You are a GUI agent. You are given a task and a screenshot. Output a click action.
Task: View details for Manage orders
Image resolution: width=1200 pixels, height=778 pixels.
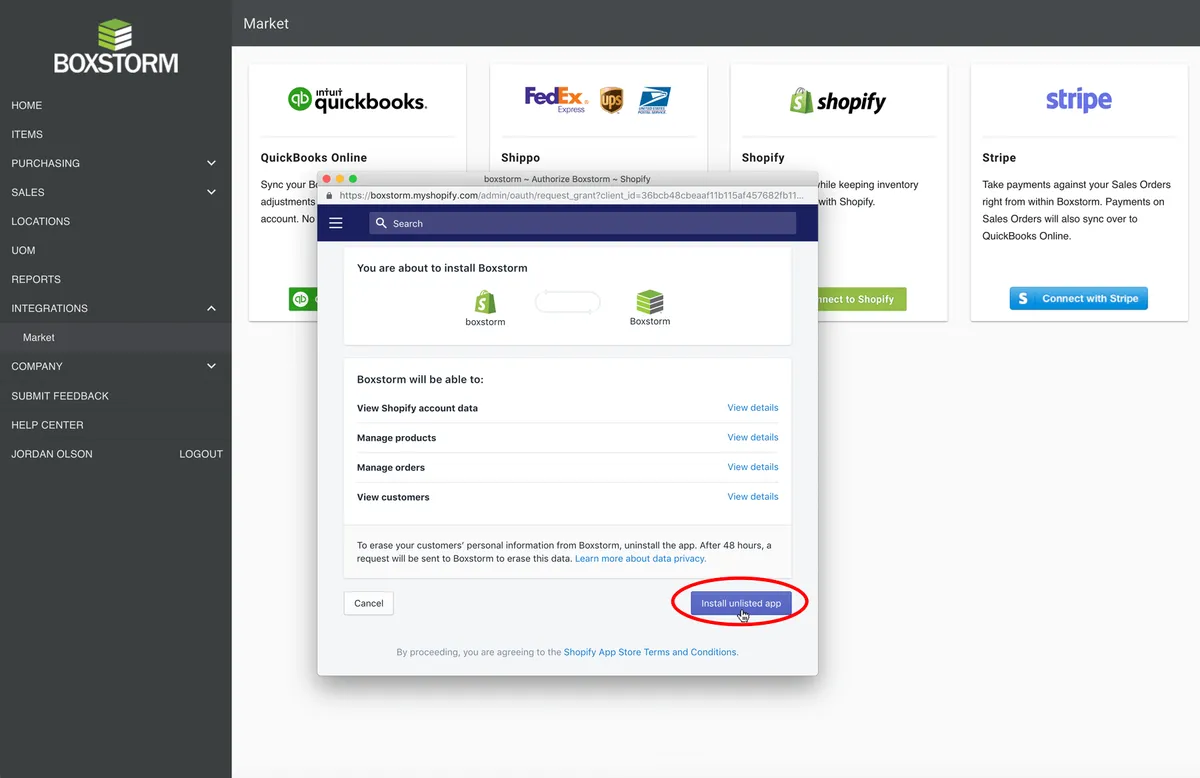(x=753, y=467)
